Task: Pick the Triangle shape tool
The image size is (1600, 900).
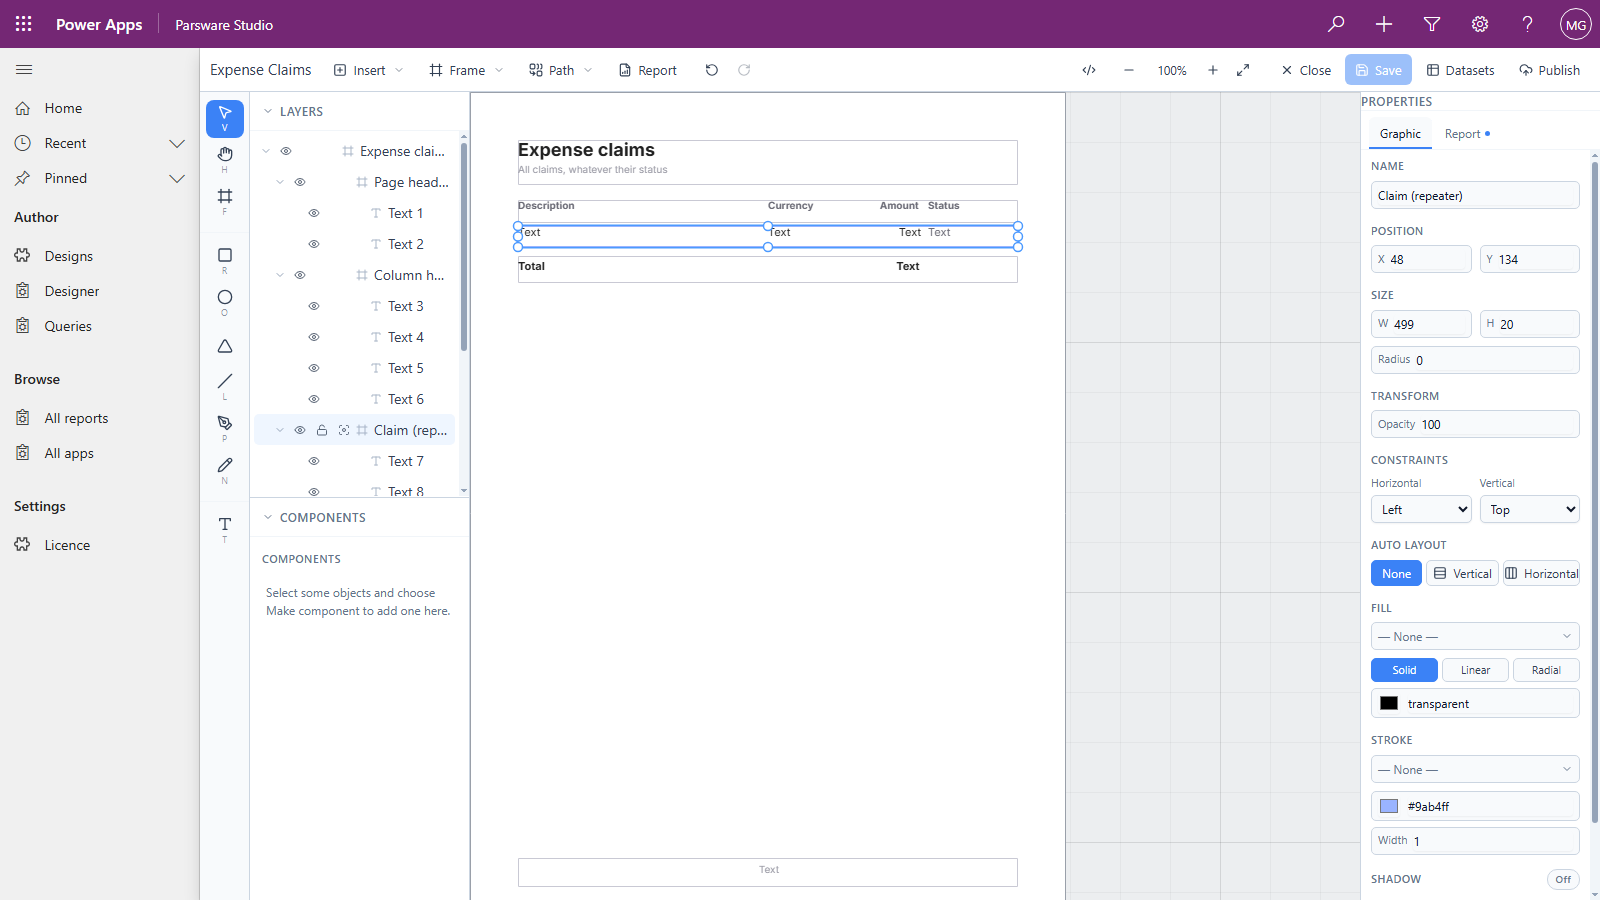Action: pos(225,346)
